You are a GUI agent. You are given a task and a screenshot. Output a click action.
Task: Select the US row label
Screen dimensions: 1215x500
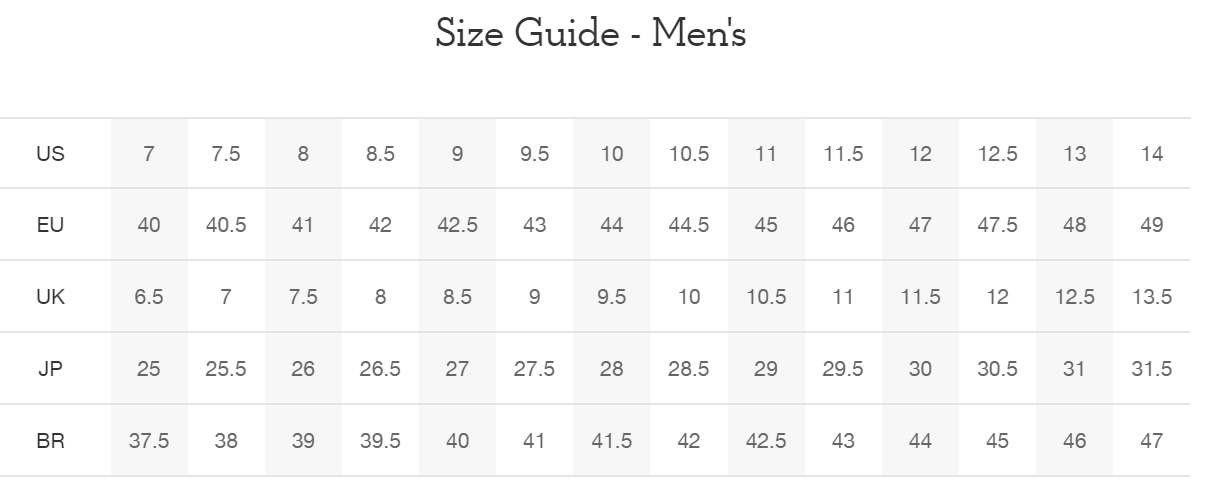50,154
